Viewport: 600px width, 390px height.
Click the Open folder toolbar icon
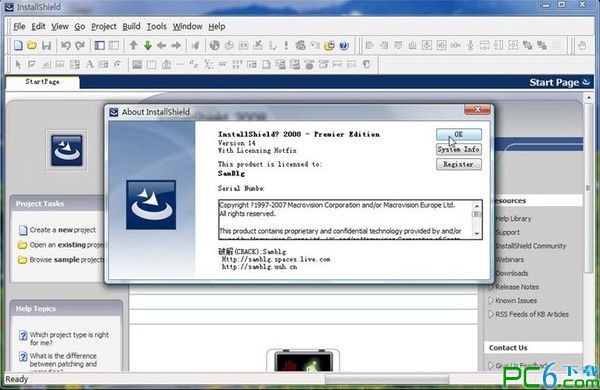32,45
